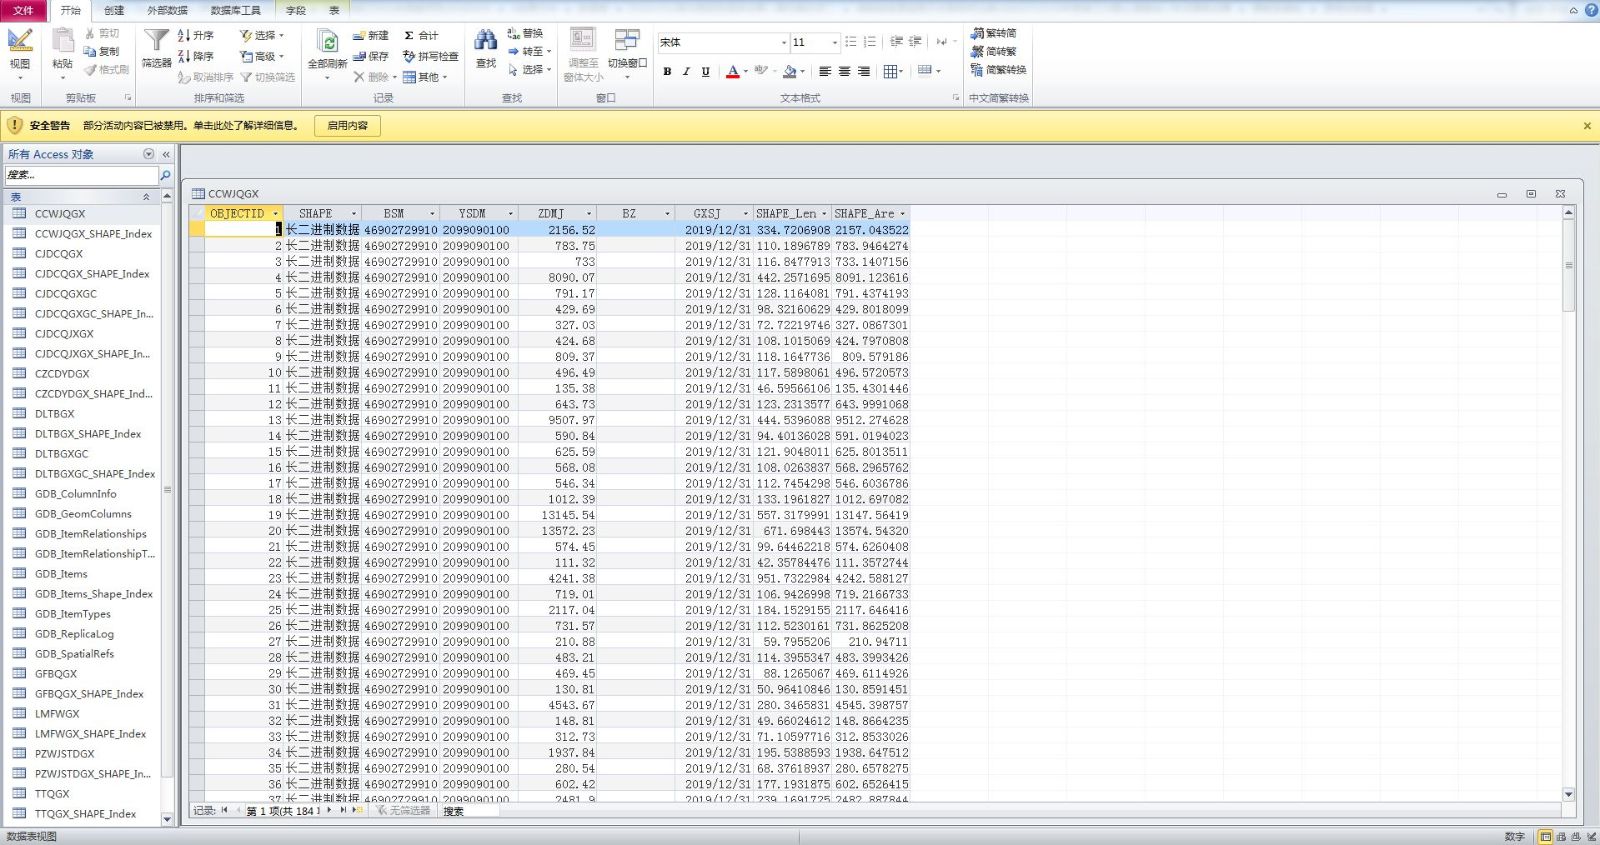Open the font size 11 dropdown
The width and height of the screenshot is (1600, 845).
(835, 42)
